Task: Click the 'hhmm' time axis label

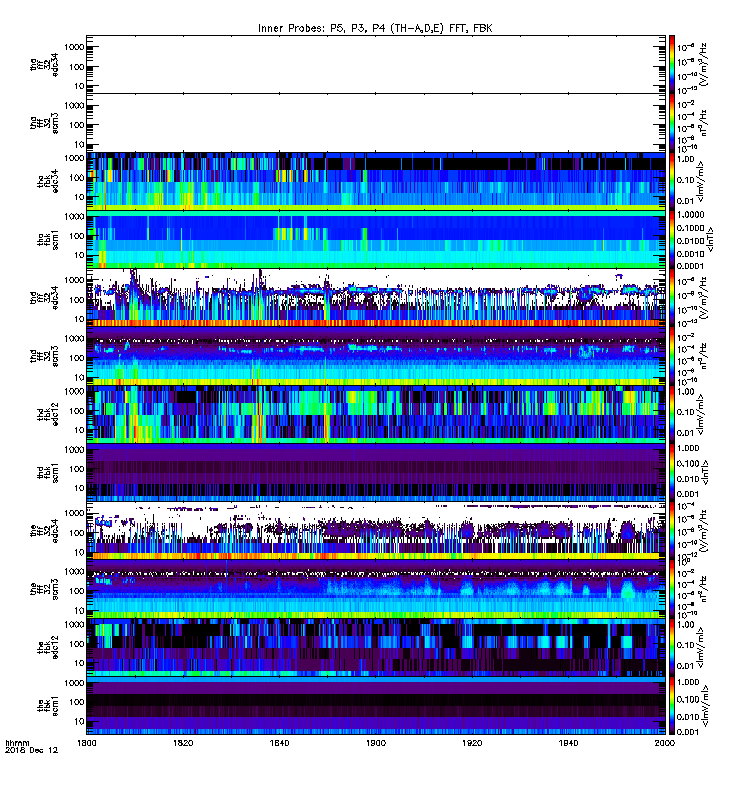Action: (x=17, y=743)
